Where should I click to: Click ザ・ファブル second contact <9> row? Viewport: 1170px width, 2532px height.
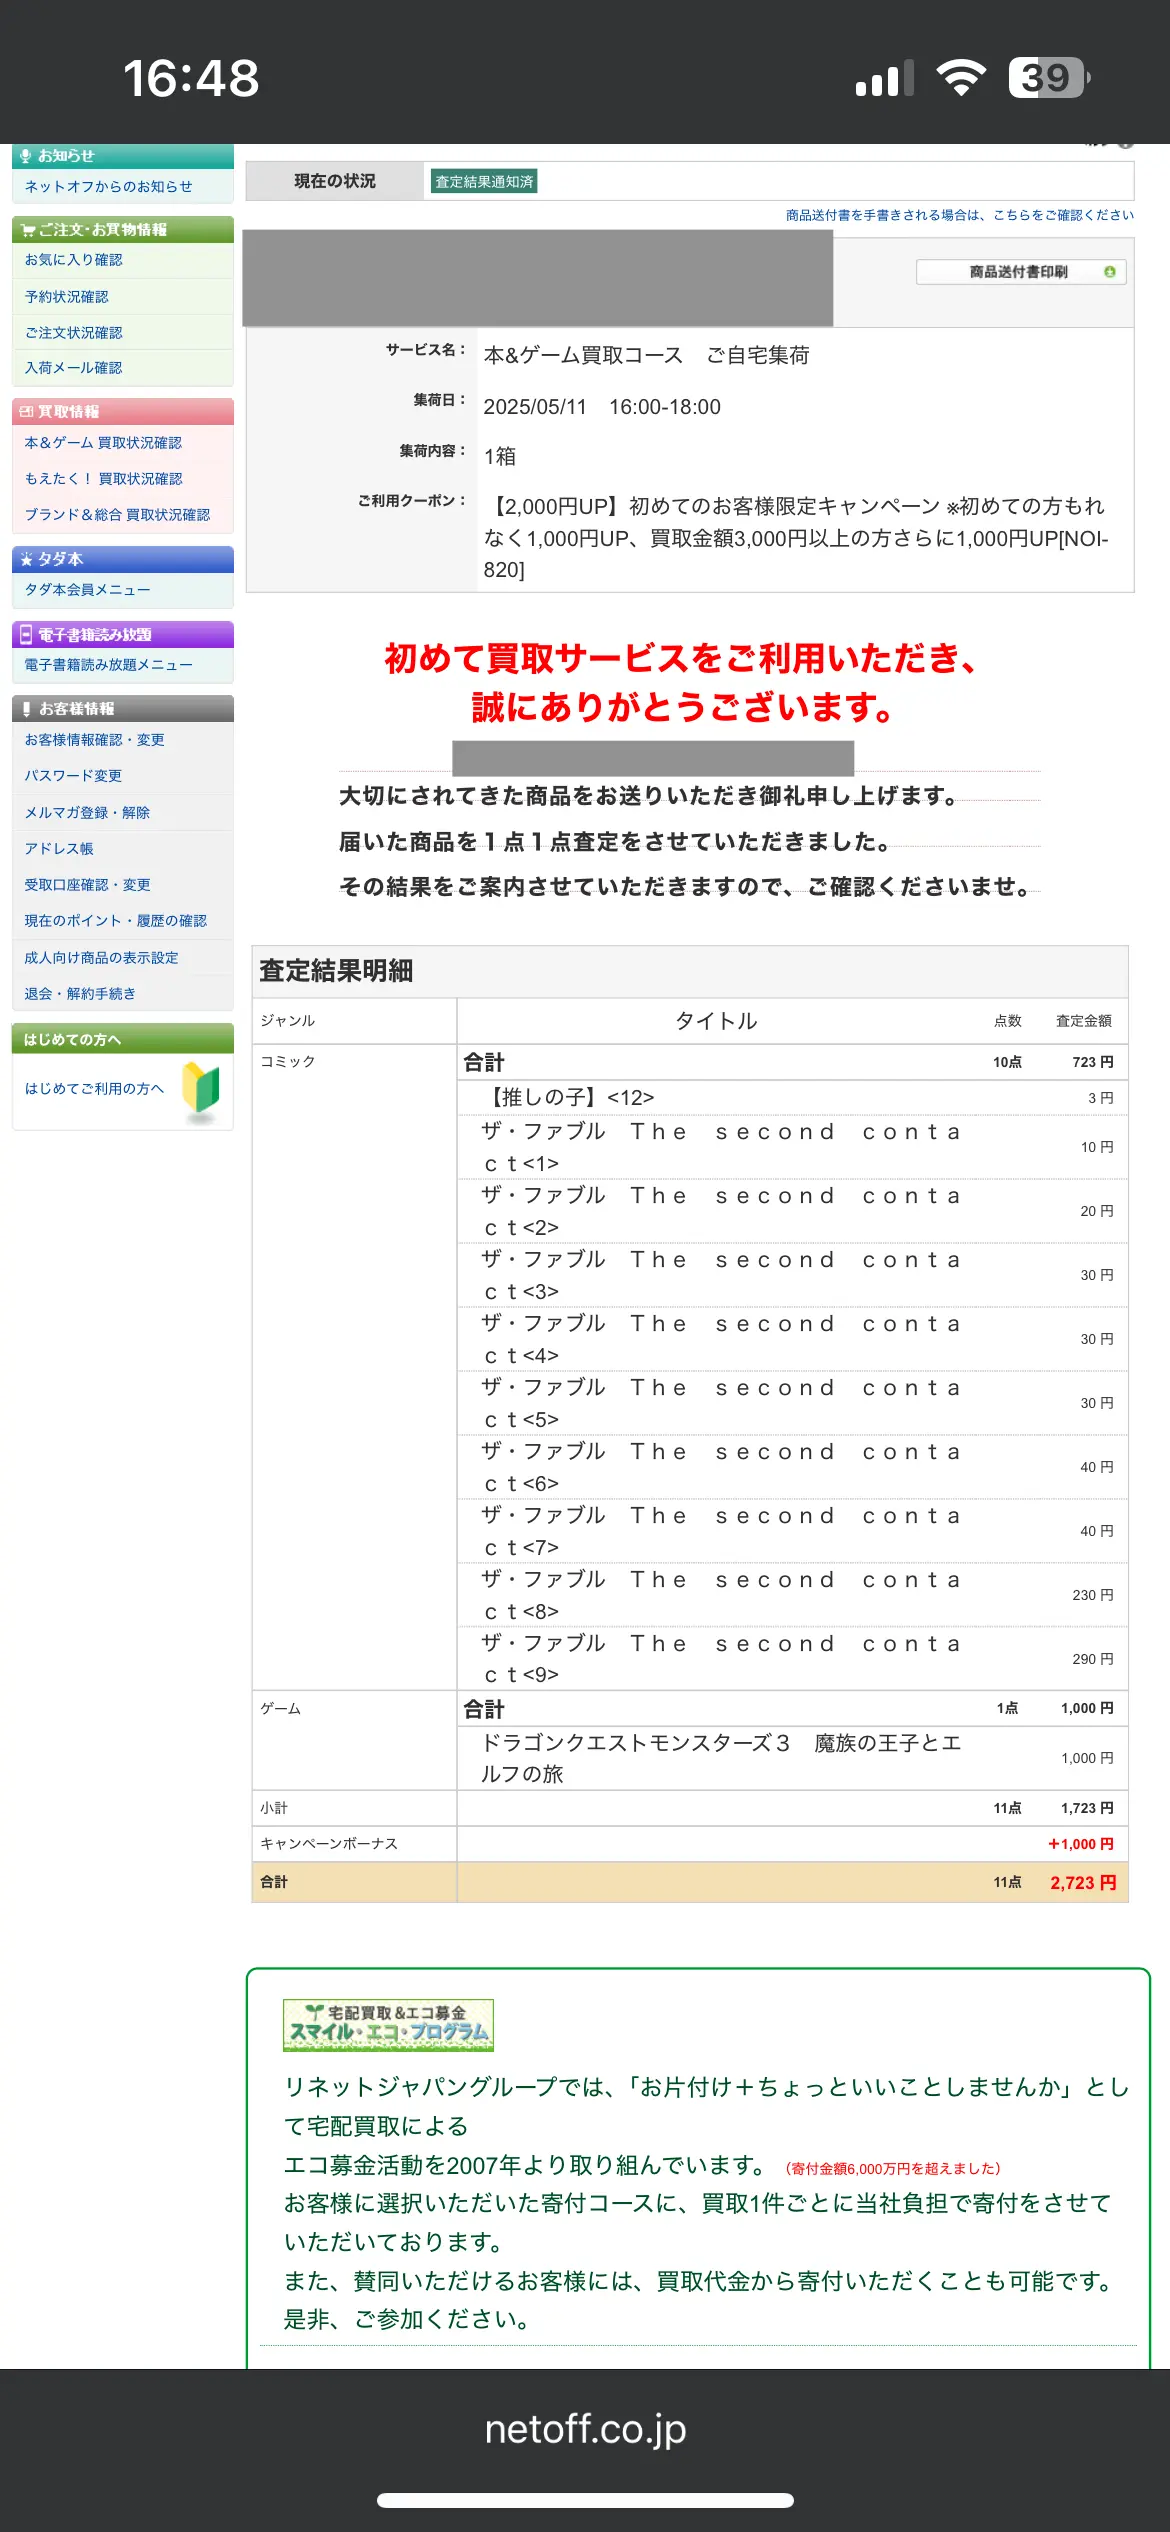coord(792,1659)
